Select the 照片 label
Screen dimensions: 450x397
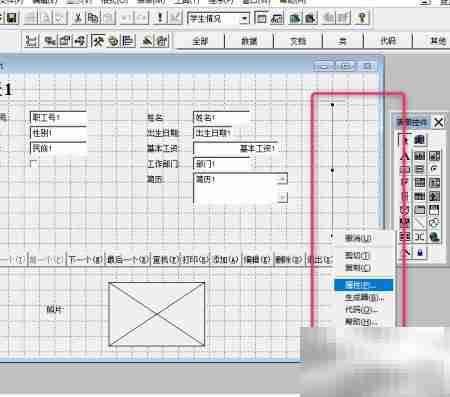coord(55,309)
